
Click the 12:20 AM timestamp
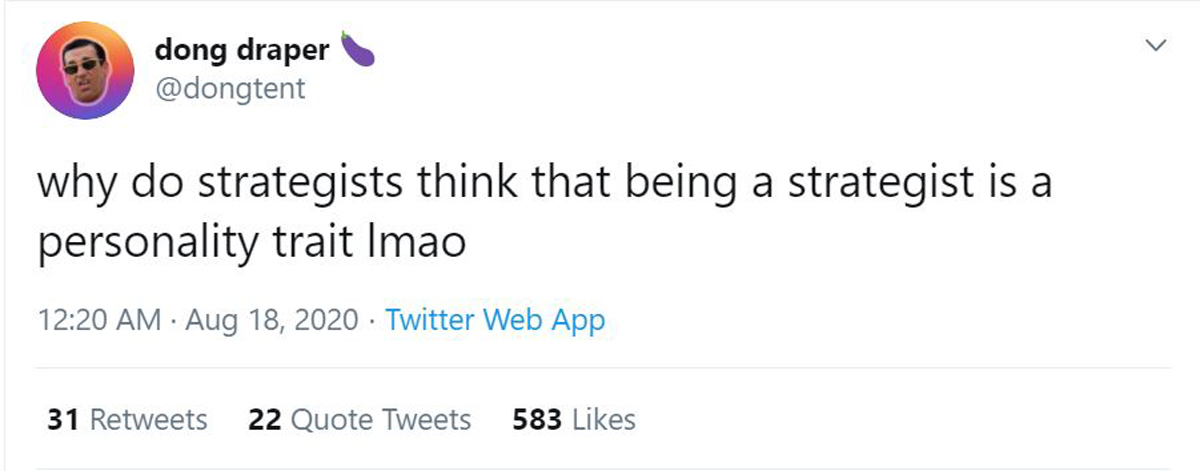[98, 321]
